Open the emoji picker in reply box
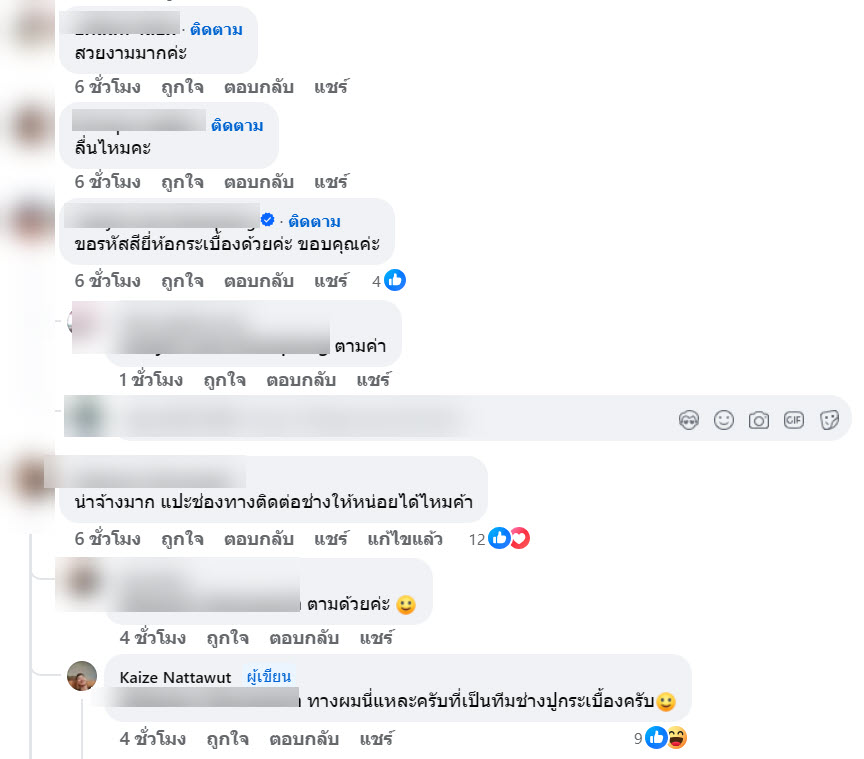The height and width of the screenshot is (759, 864). pos(723,420)
